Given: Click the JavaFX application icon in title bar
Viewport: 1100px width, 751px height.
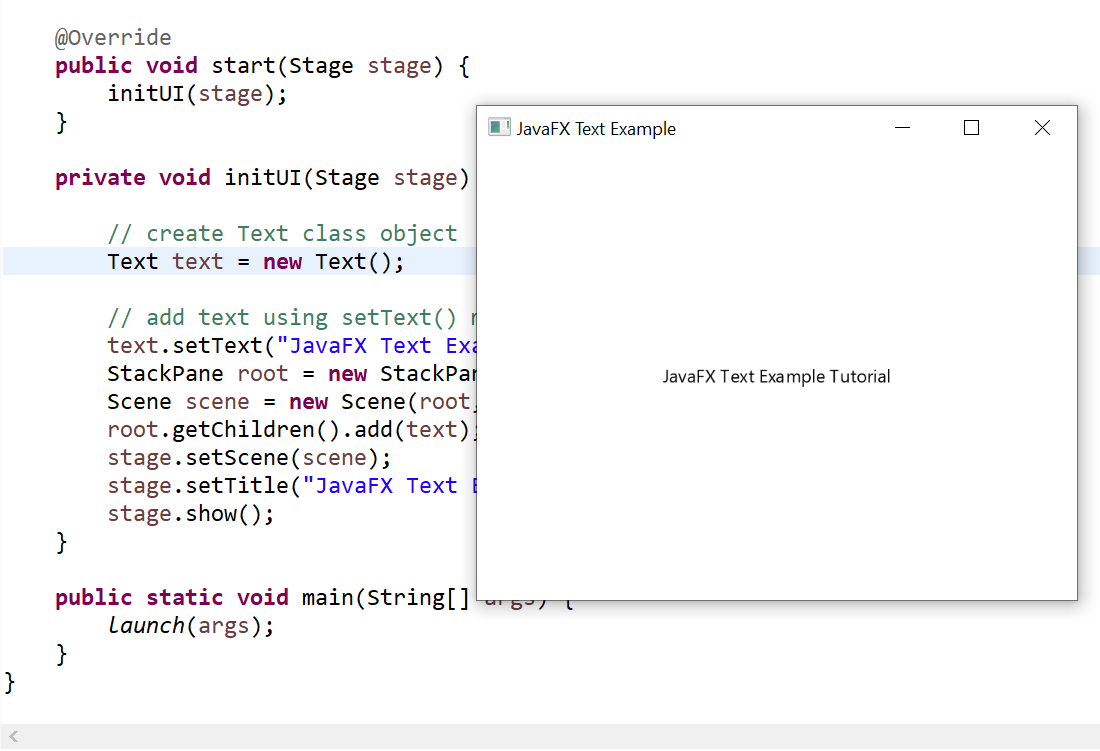Looking at the screenshot, I should [x=498, y=127].
